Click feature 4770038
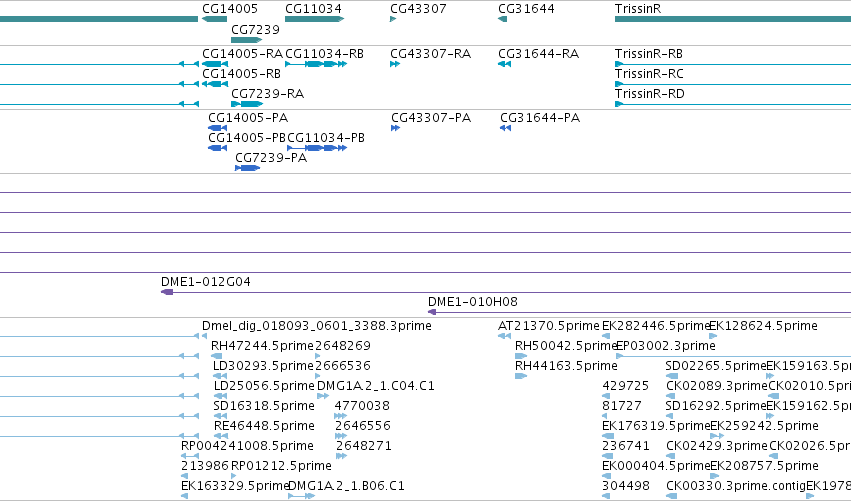Viewport: 851px width, 501px height. tap(362, 406)
